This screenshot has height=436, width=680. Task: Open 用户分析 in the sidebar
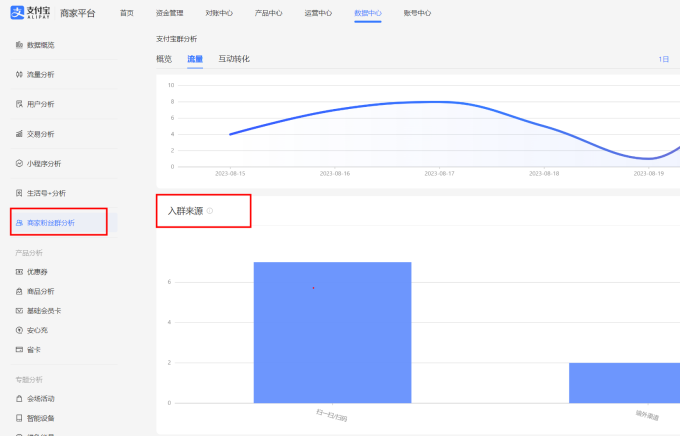pyautogui.click(x=40, y=104)
